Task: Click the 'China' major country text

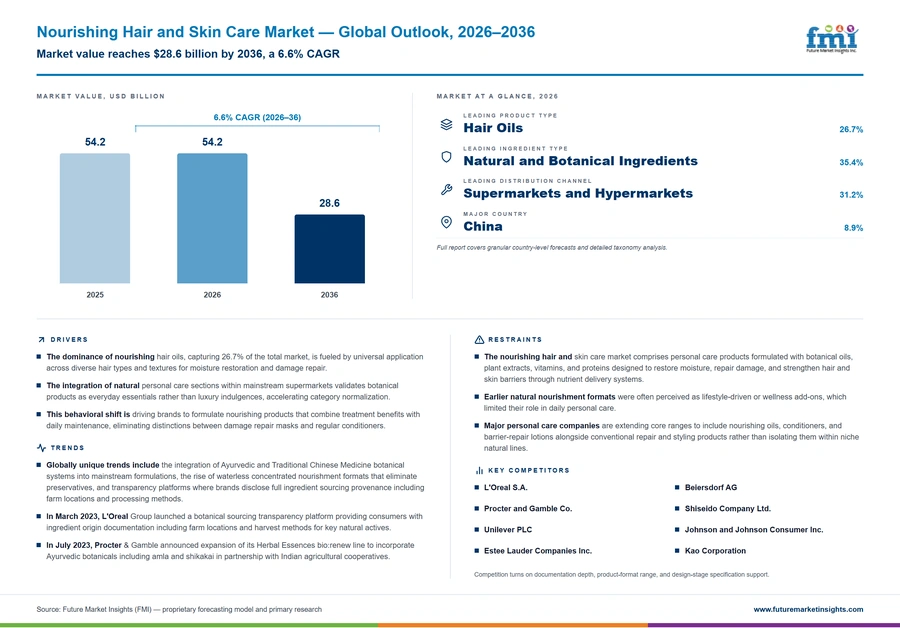Action: click(x=483, y=226)
